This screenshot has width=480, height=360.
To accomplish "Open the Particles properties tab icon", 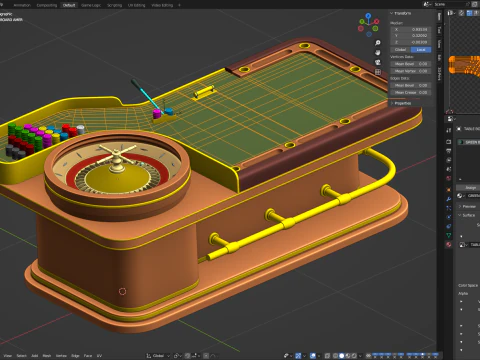I will [x=449, y=208].
